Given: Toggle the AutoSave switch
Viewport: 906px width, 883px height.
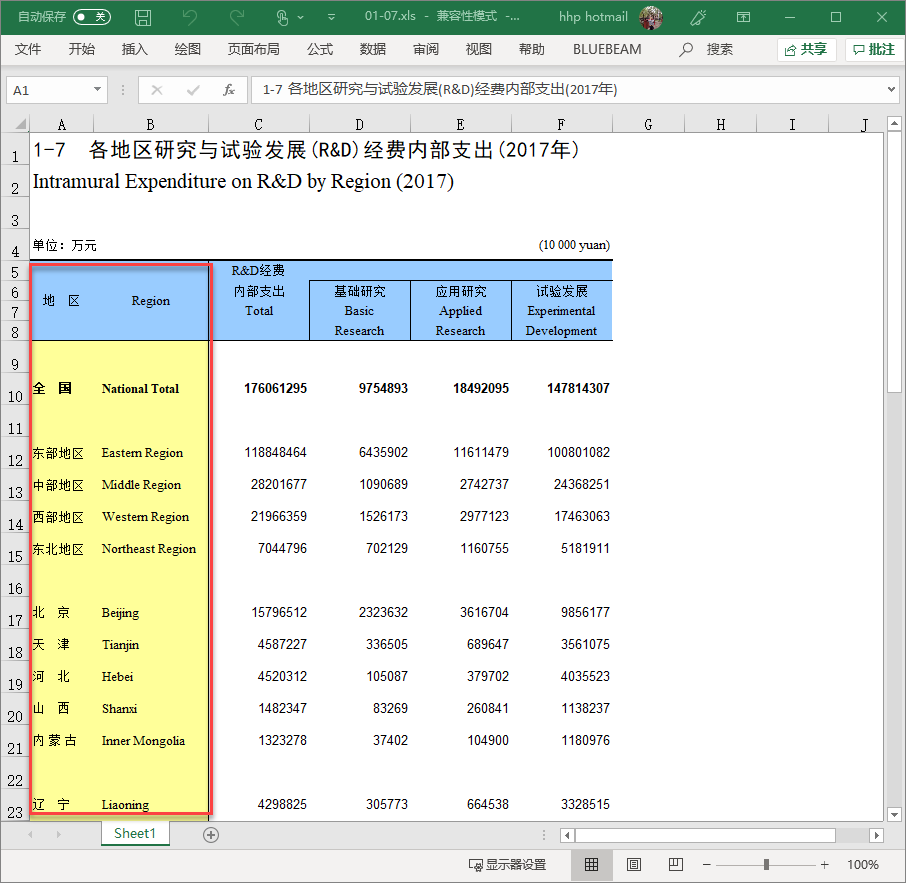Looking at the screenshot, I should 92,17.
